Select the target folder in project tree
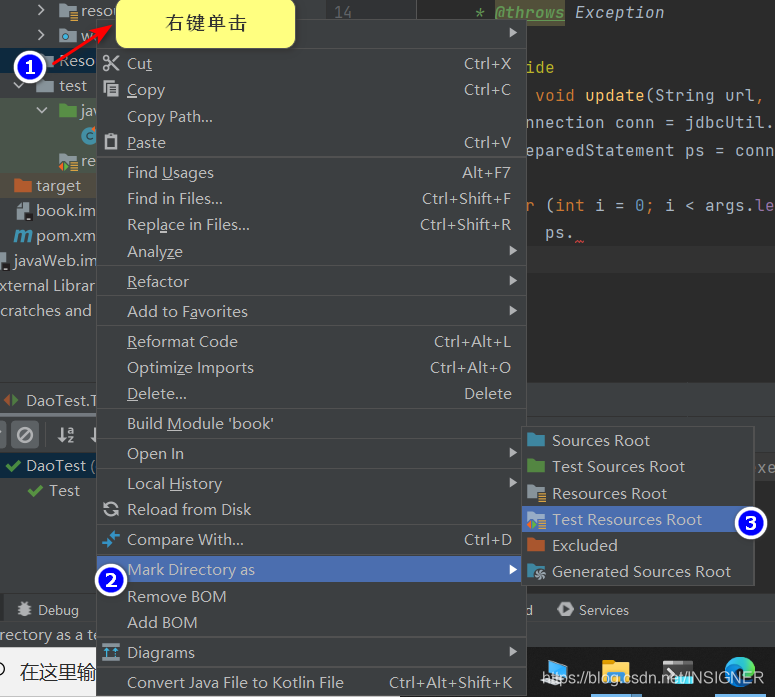Viewport: 775px width, 697px height. 48,185
